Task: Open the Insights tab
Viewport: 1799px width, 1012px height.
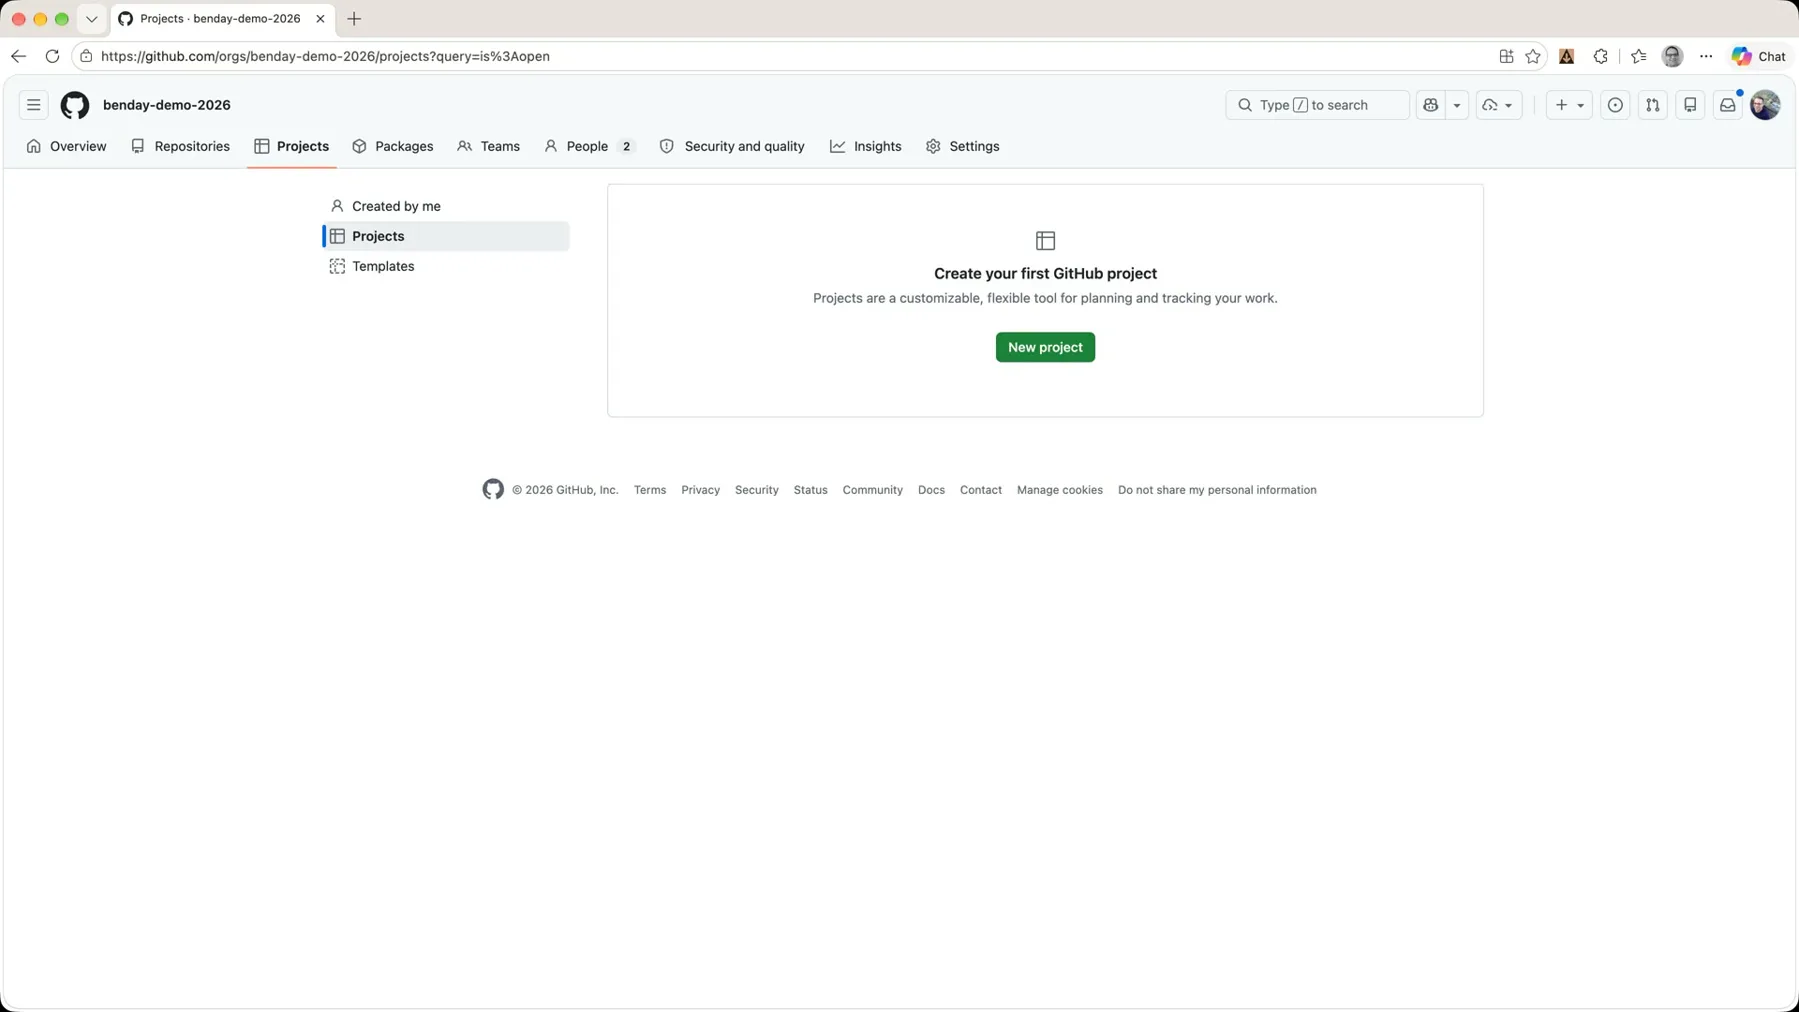Action: (866, 146)
